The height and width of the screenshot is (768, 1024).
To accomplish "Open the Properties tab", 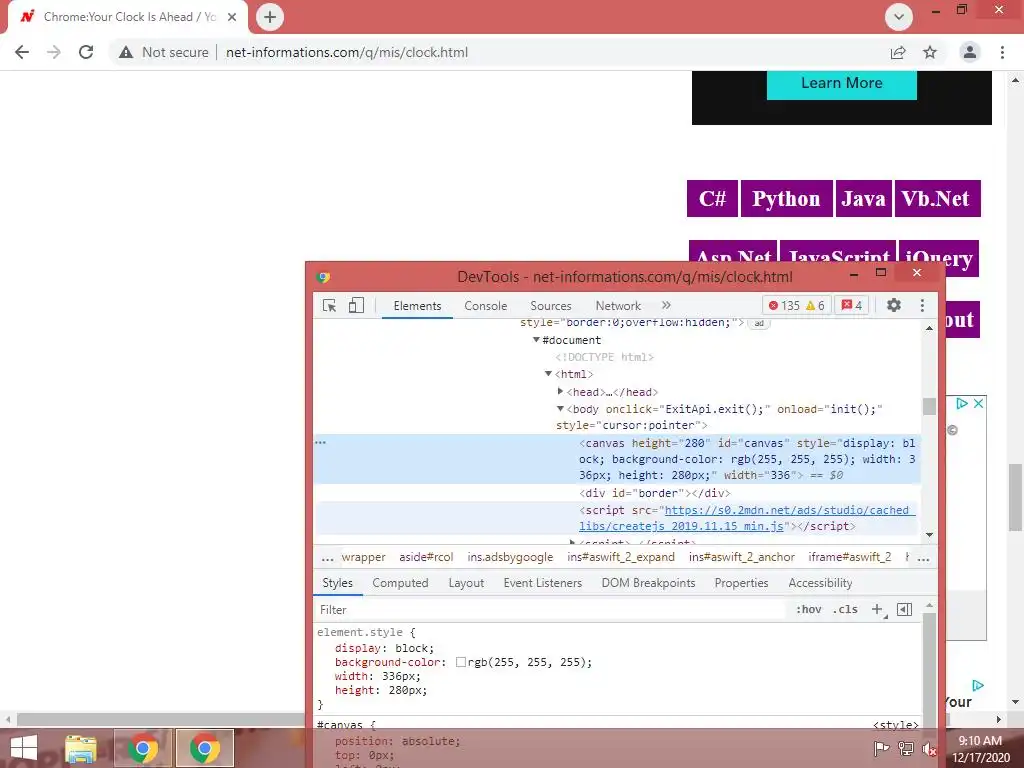I will pos(741,583).
